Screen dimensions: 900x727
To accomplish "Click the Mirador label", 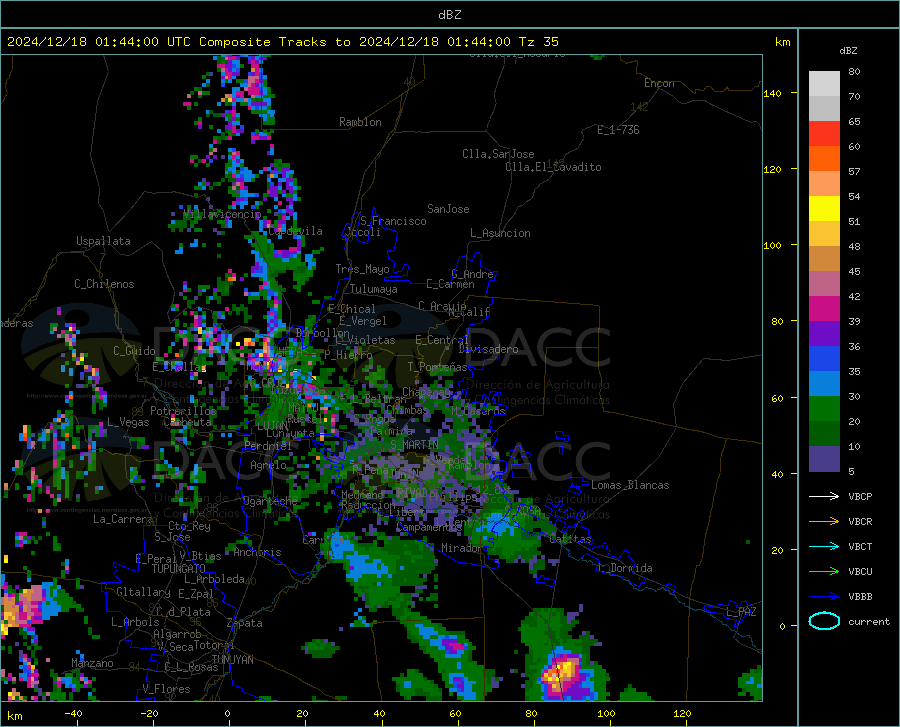I will (462, 548).
